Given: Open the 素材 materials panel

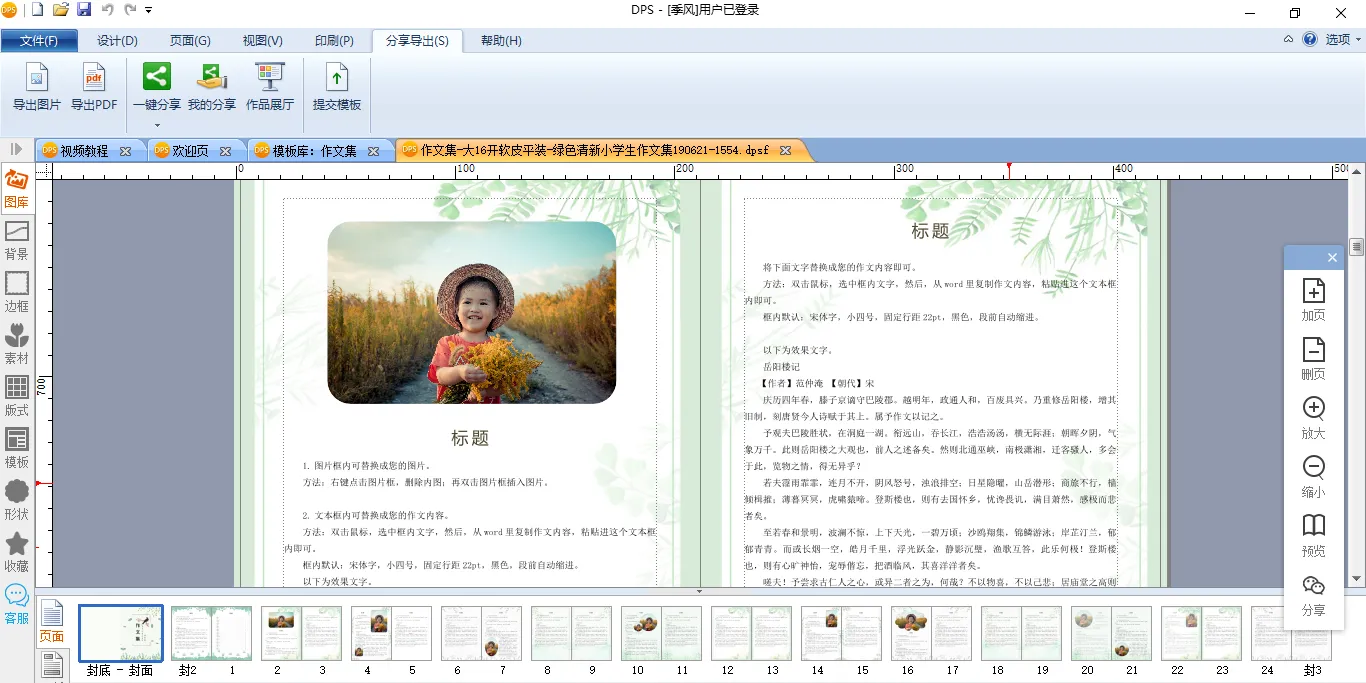Looking at the screenshot, I should tap(16, 344).
